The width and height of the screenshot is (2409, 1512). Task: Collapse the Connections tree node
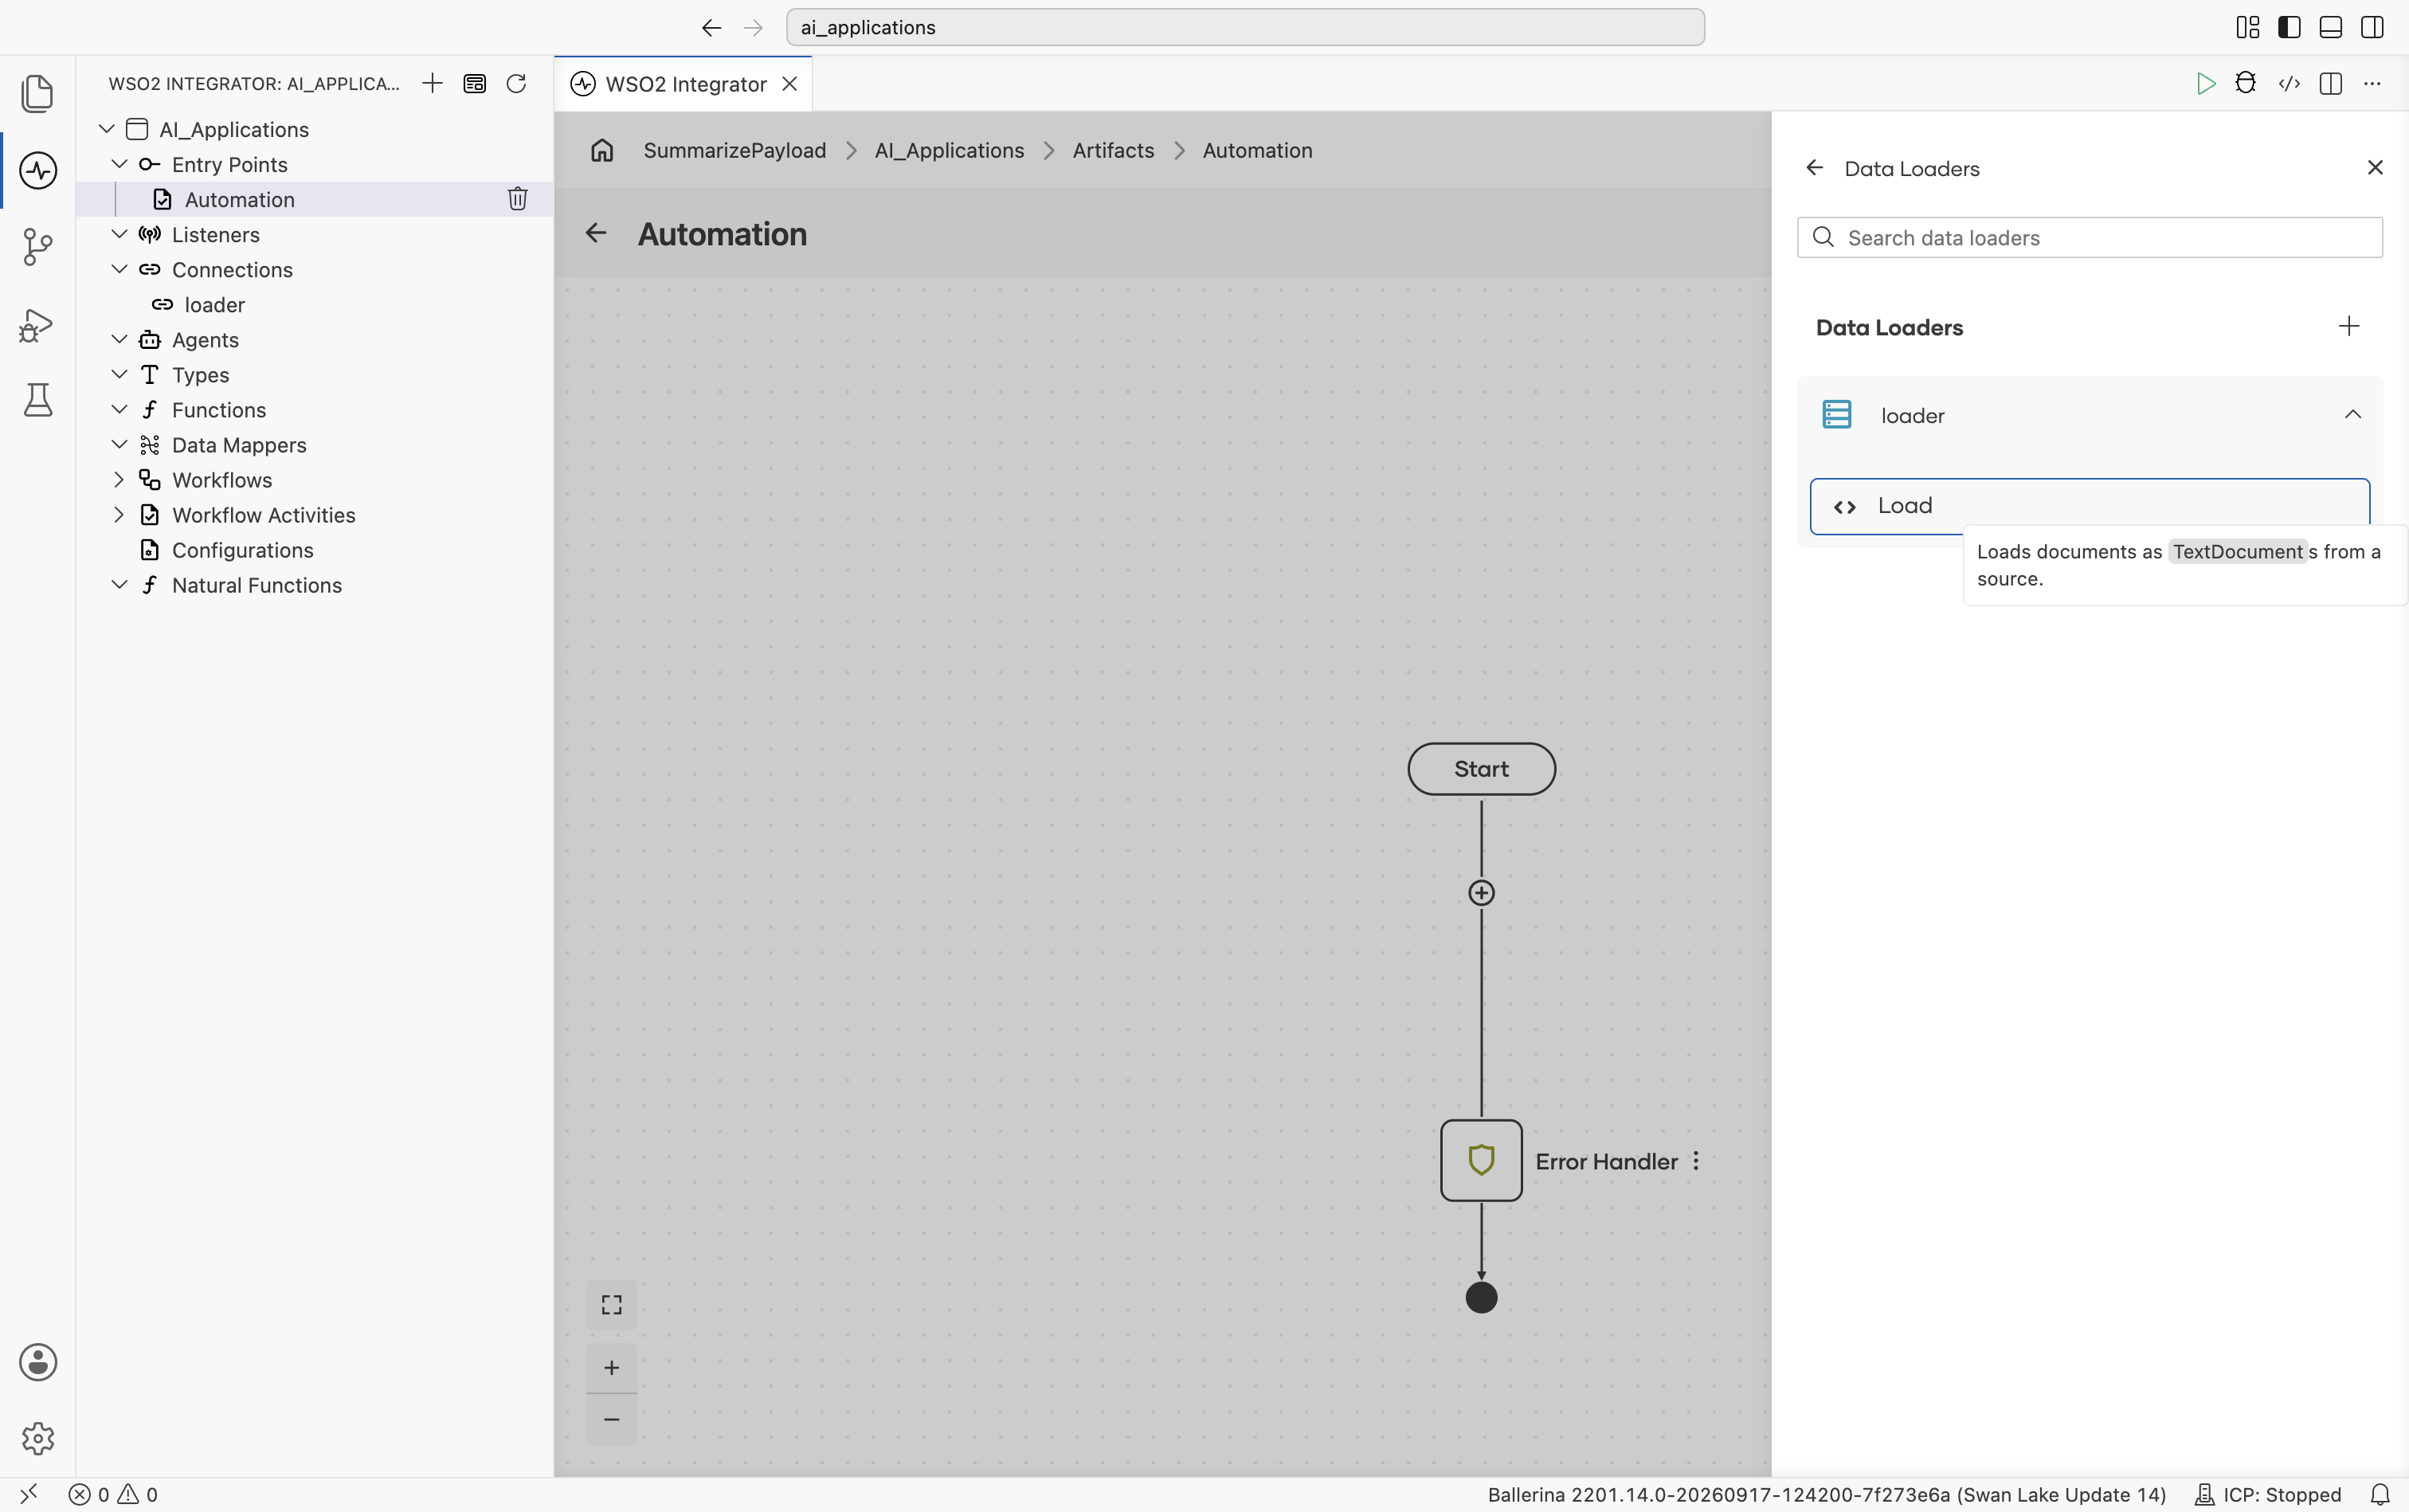(119, 269)
